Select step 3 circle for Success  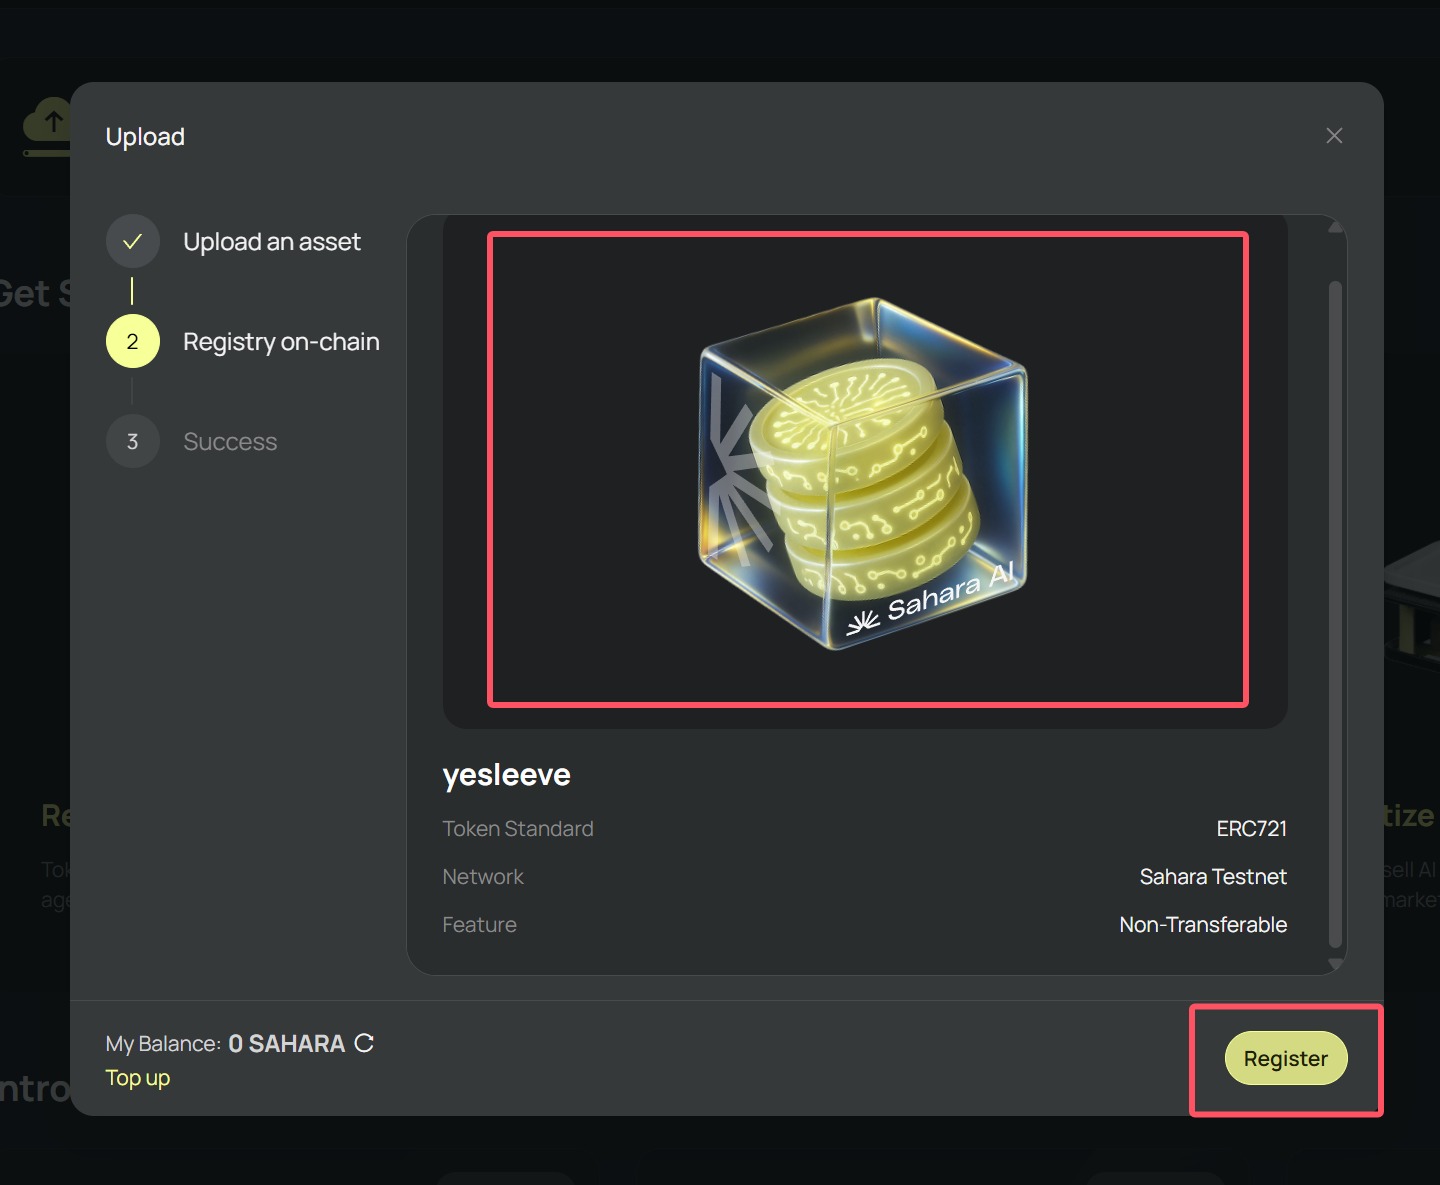pyautogui.click(x=133, y=441)
